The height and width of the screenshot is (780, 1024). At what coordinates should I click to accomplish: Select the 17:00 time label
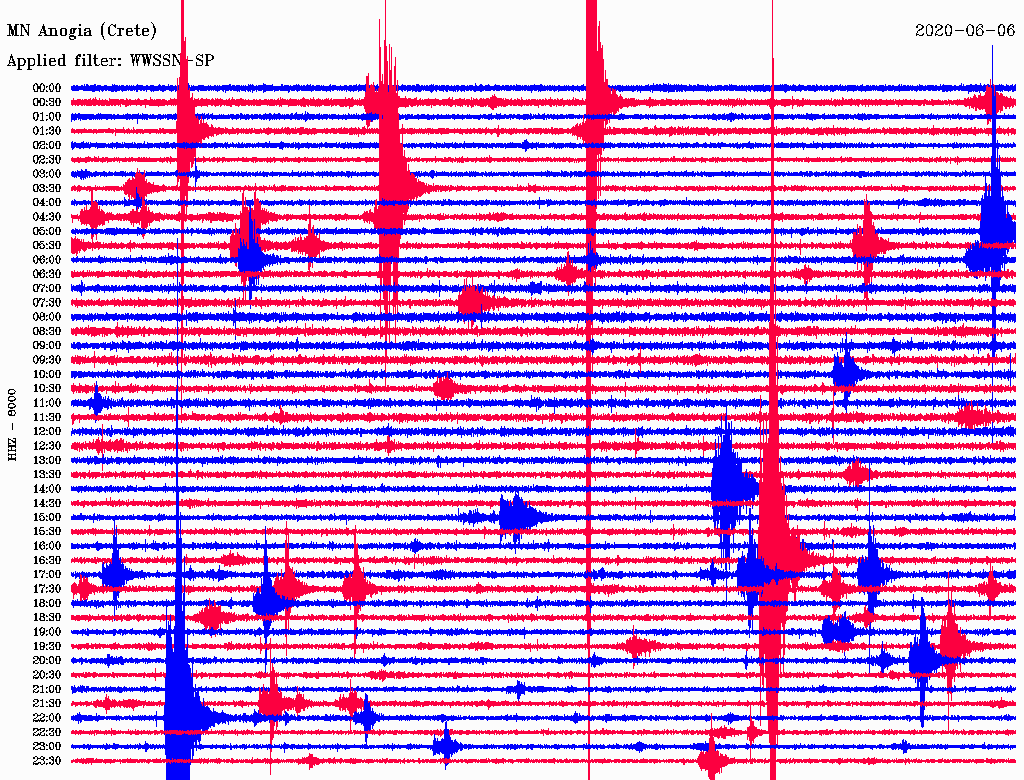point(47,575)
